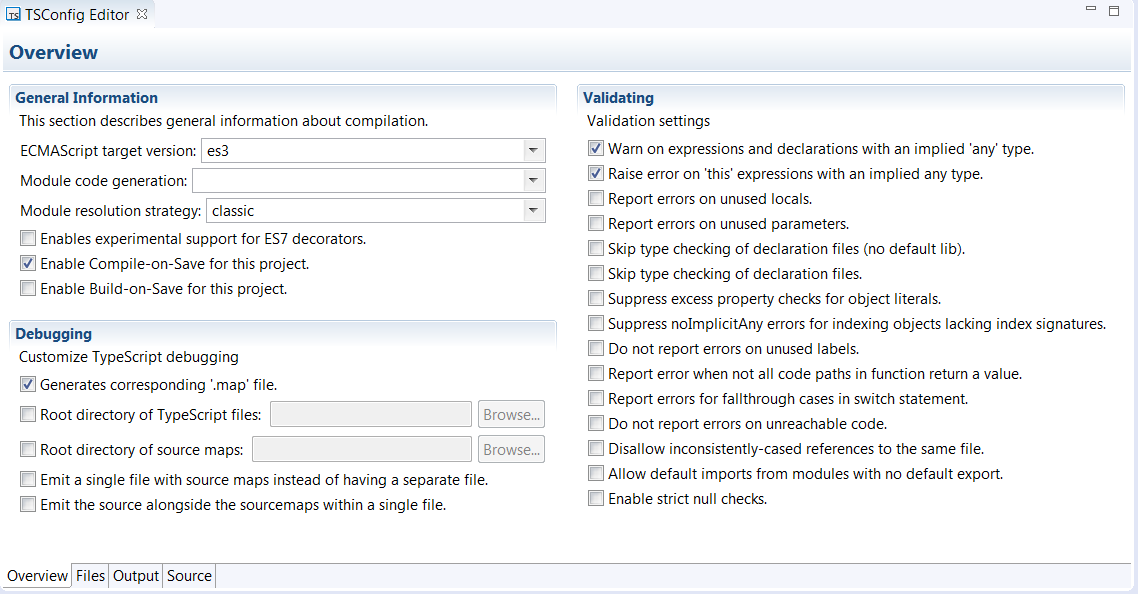Click the Root directory of source maps field

click(x=361, y=448)
